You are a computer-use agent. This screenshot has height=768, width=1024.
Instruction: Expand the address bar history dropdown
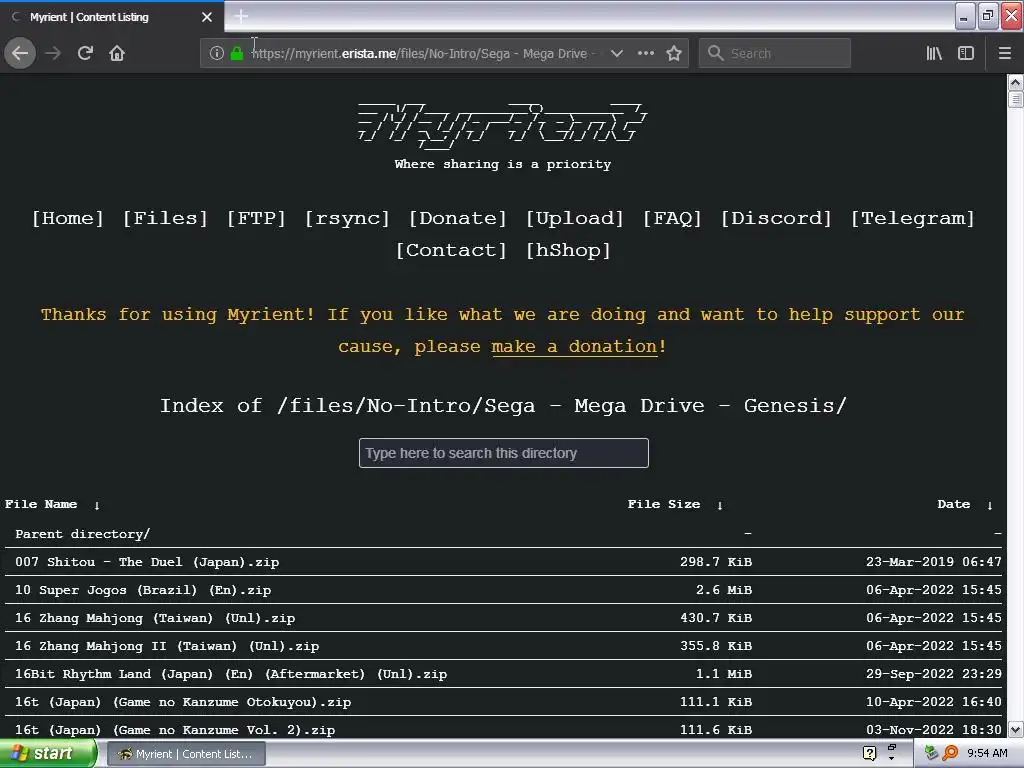[616, 53]
